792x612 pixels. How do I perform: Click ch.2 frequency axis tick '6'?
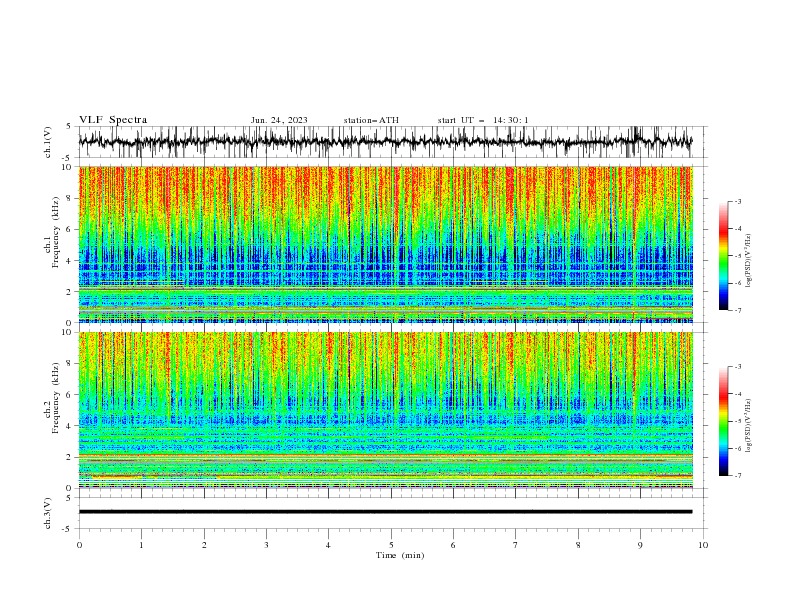pyautogui.click(x=70, y=395)
